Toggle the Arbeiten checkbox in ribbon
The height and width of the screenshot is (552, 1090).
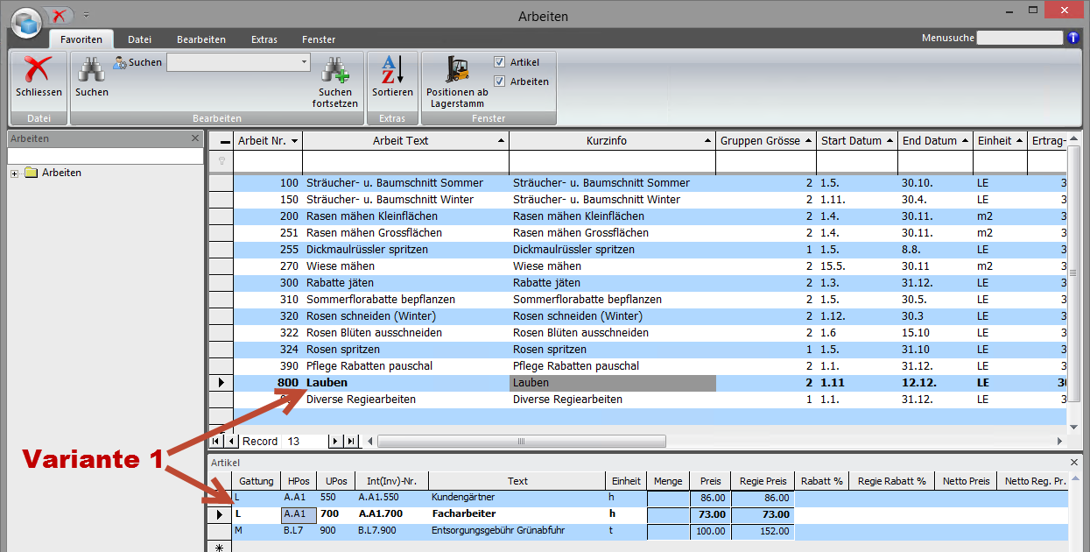500,81
